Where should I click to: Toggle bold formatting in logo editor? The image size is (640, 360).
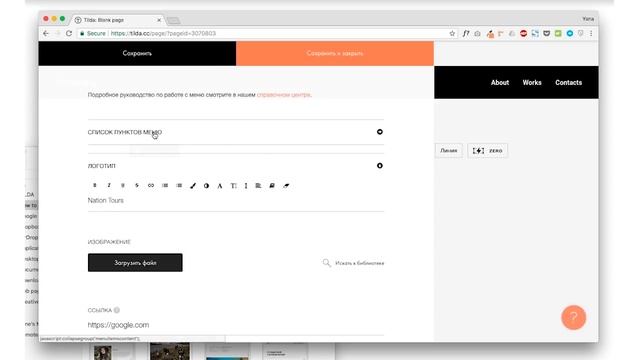tap(95, 185)
